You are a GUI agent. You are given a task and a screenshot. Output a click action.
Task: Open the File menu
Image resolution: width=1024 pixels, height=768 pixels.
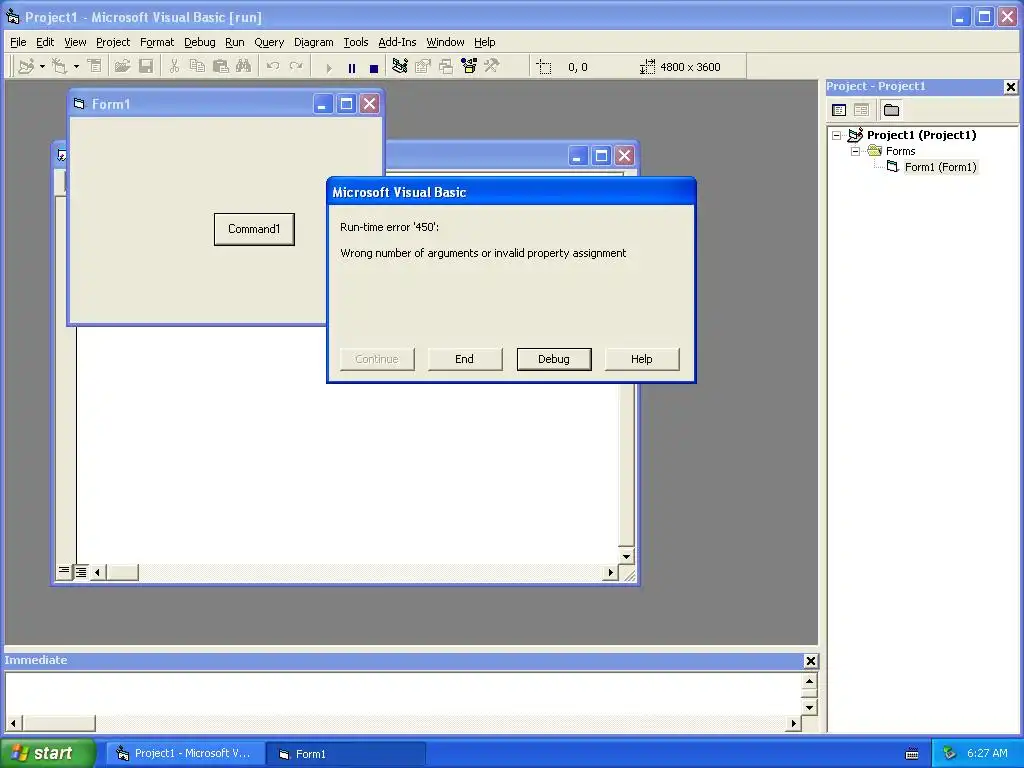[18, 42]
